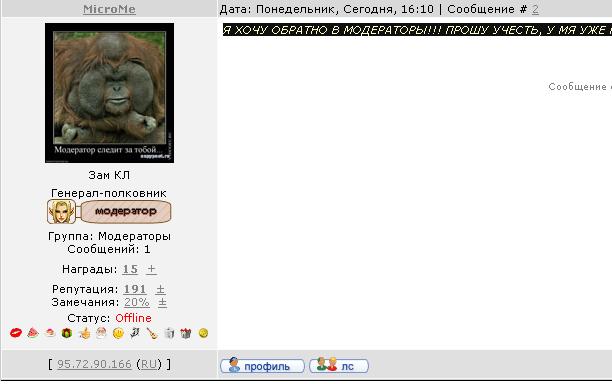Click the thumbs-up award icon
Image resolution: width=612 pixels, height=384 pixels.
(x=84, y=333)
